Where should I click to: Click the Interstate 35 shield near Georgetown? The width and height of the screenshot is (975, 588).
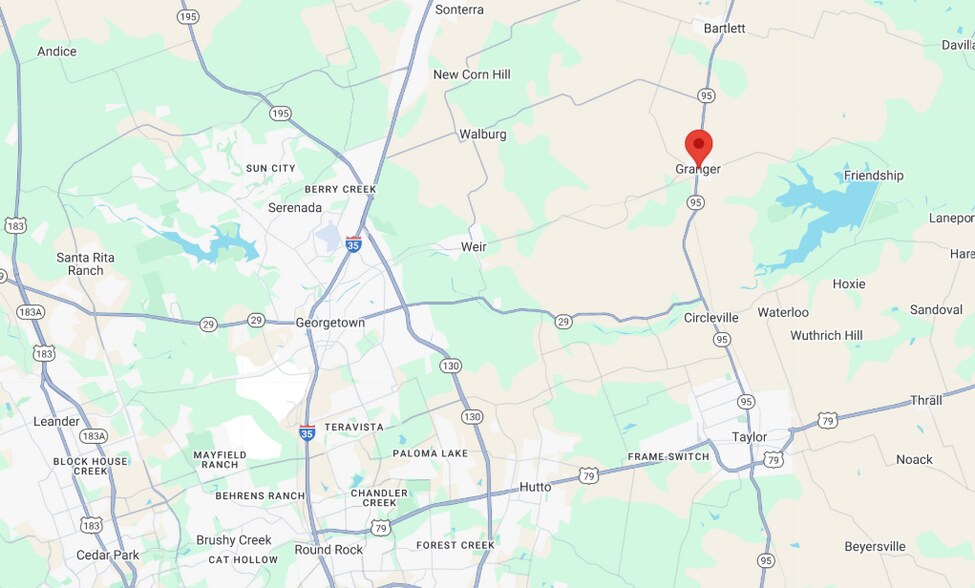tap(353, 244)
